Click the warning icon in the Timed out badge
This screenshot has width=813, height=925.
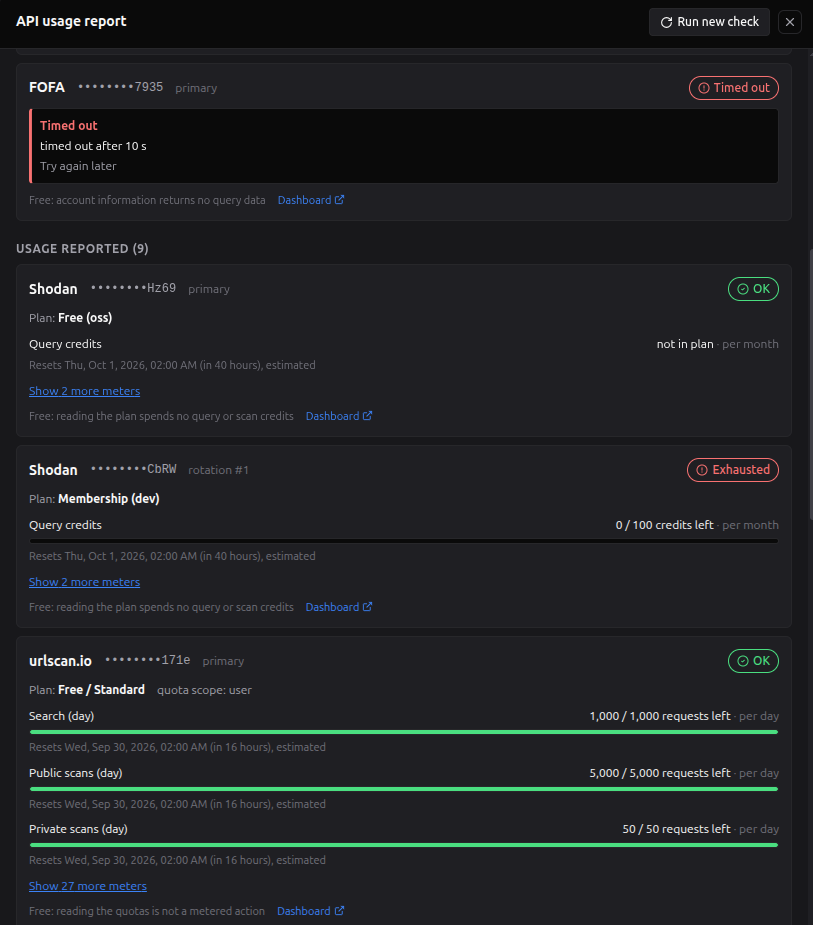tap(704, 88)
